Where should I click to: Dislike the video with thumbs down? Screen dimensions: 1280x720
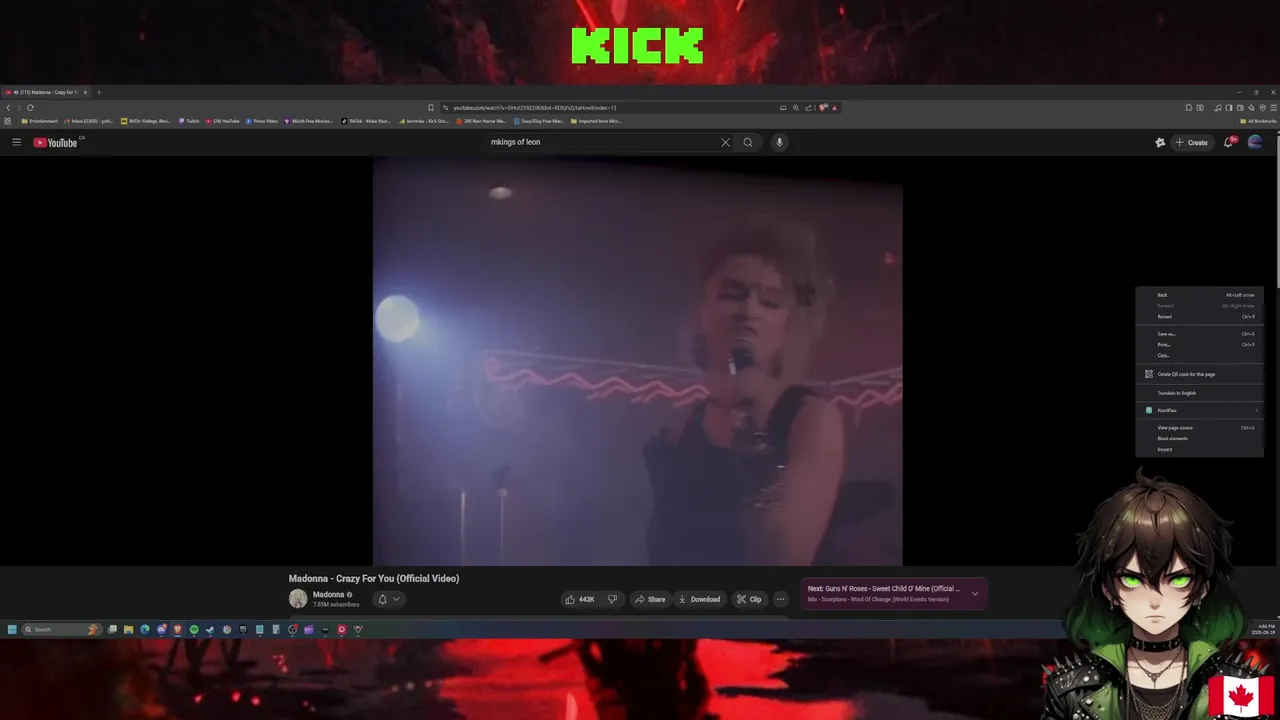click(x=612, y=599)
